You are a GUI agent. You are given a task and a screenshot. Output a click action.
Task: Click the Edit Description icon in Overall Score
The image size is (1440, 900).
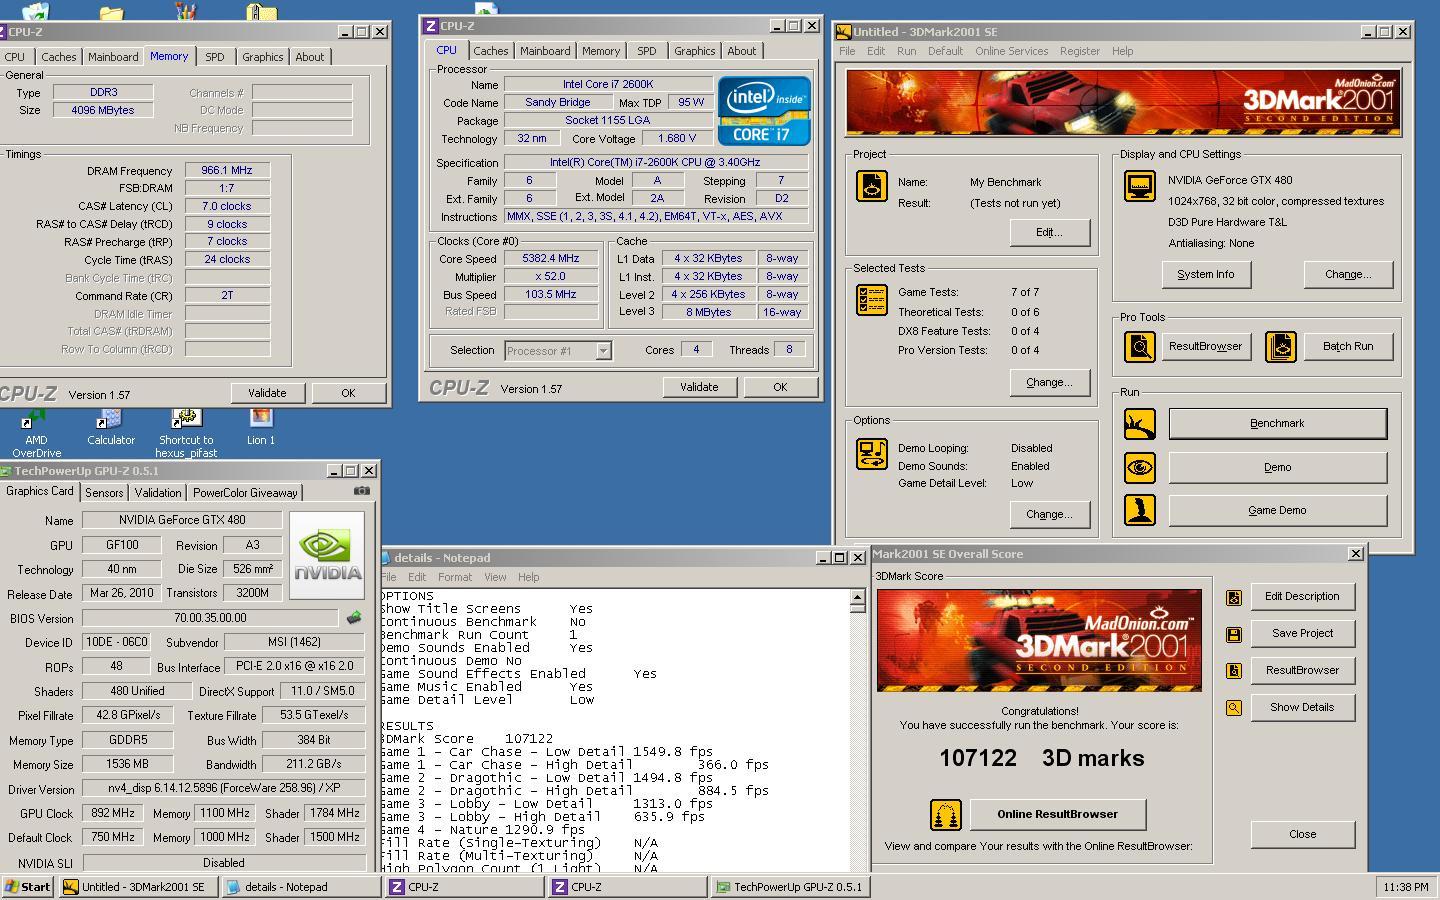pyautogui.click(x=1234, y=597)
